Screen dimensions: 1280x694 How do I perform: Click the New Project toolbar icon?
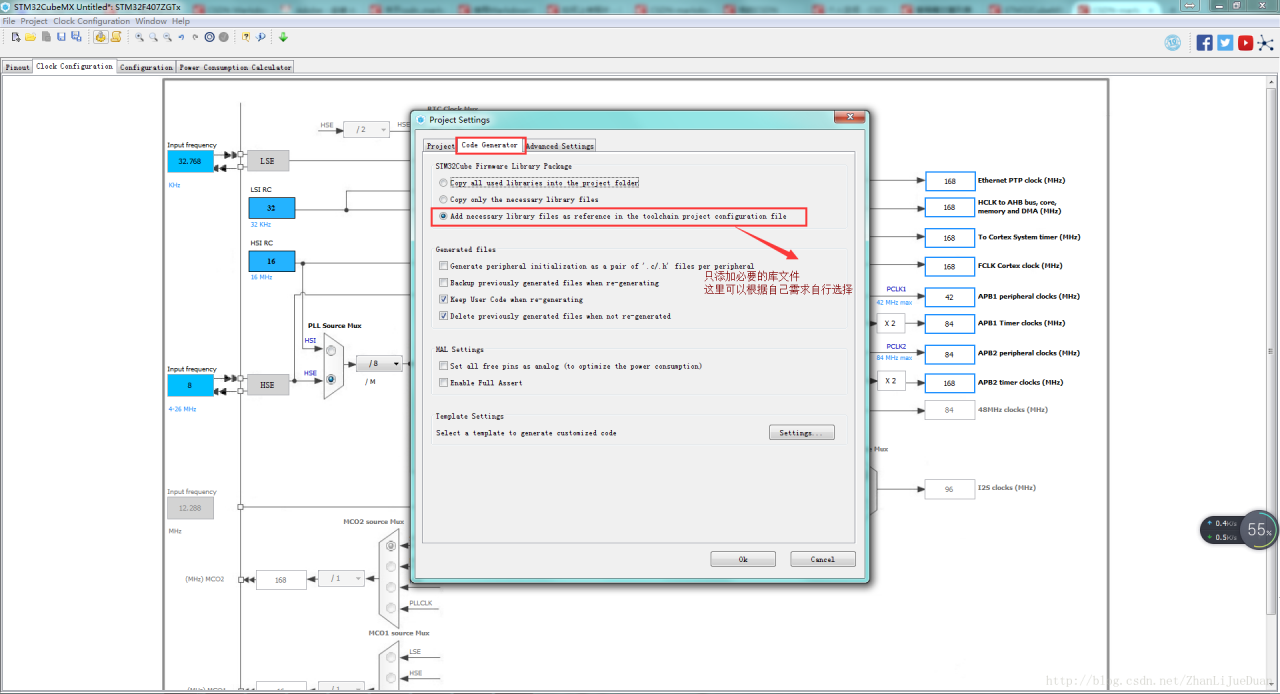(x=16, y=37)
